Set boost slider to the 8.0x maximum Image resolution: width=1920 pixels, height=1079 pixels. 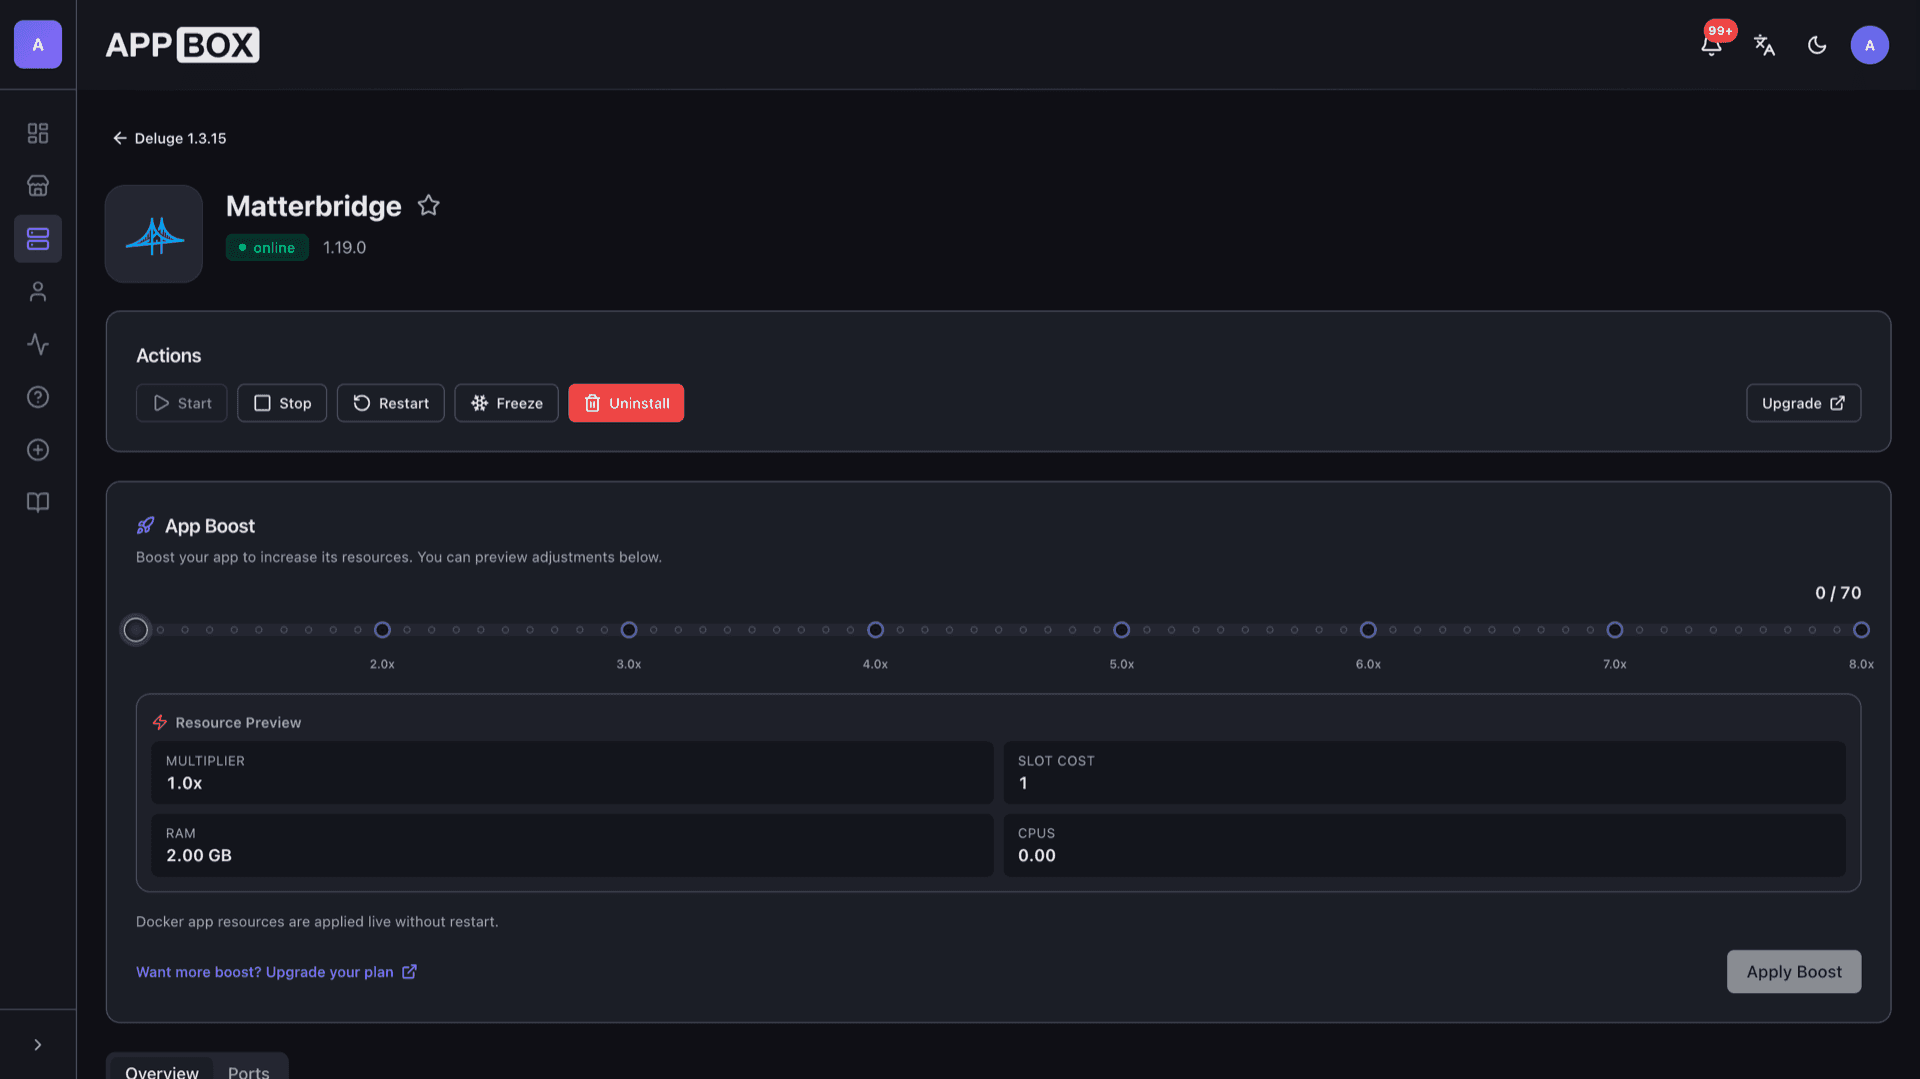tap(1861, 630)
